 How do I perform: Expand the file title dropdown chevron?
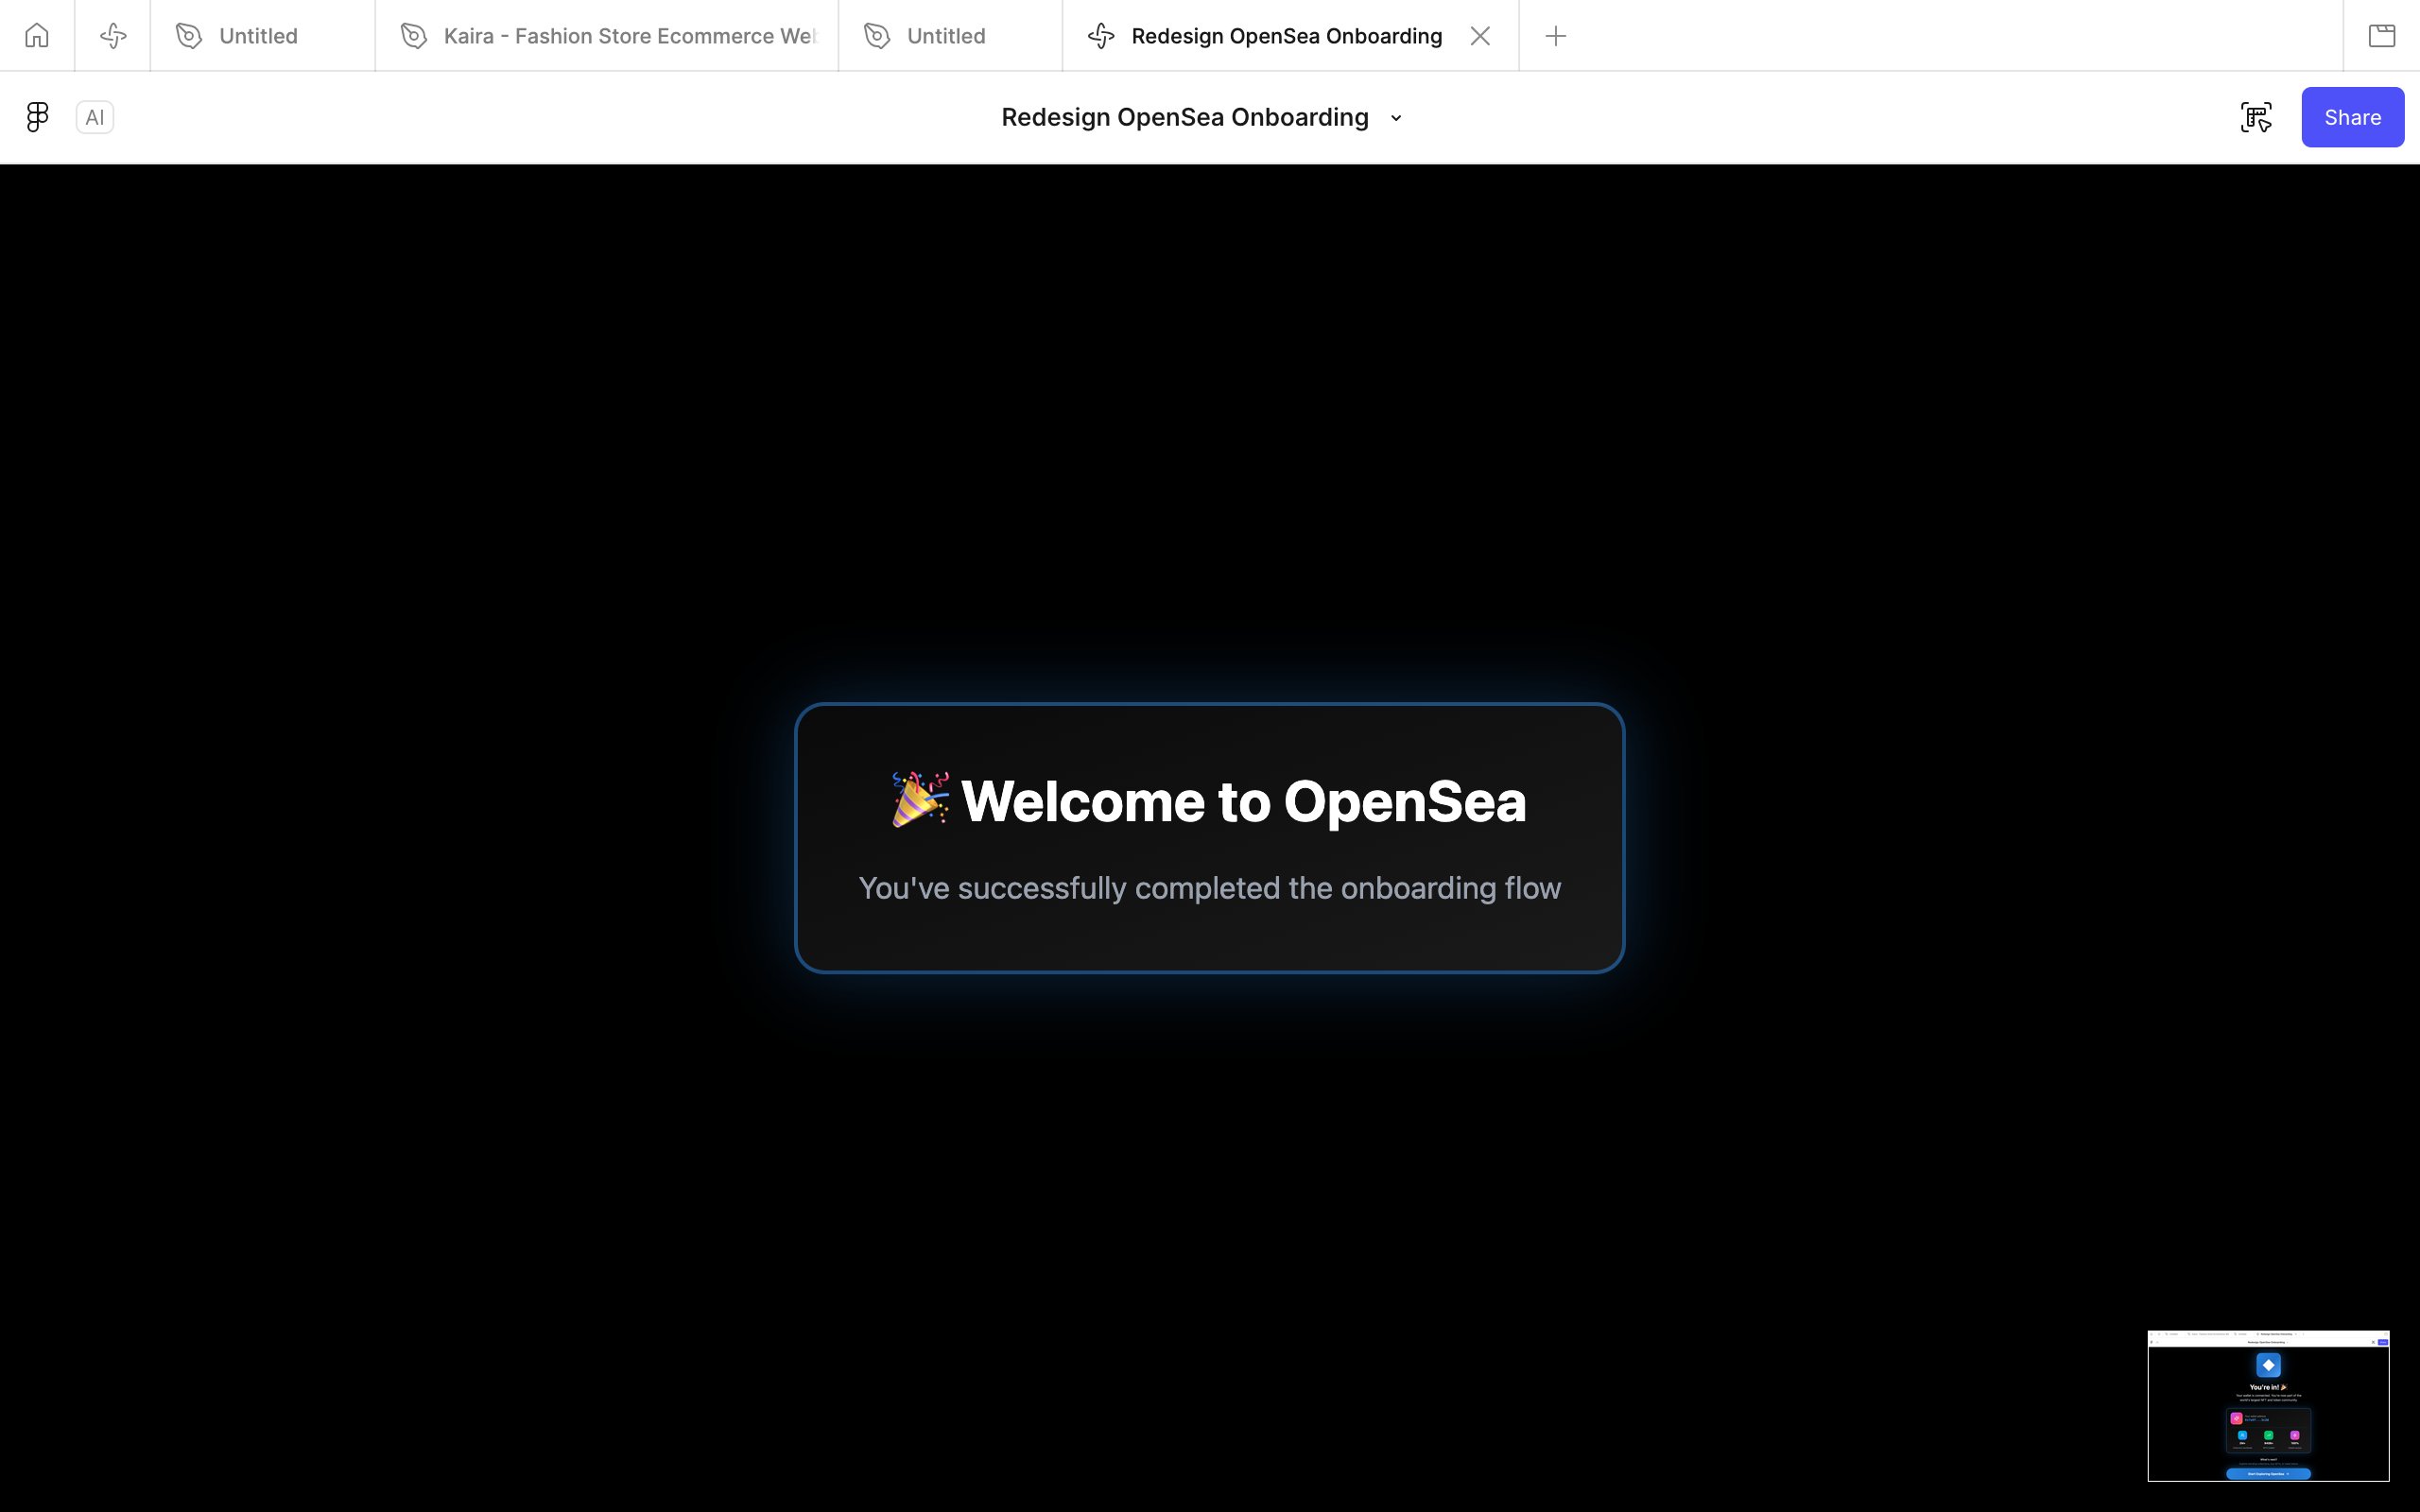1396,118
